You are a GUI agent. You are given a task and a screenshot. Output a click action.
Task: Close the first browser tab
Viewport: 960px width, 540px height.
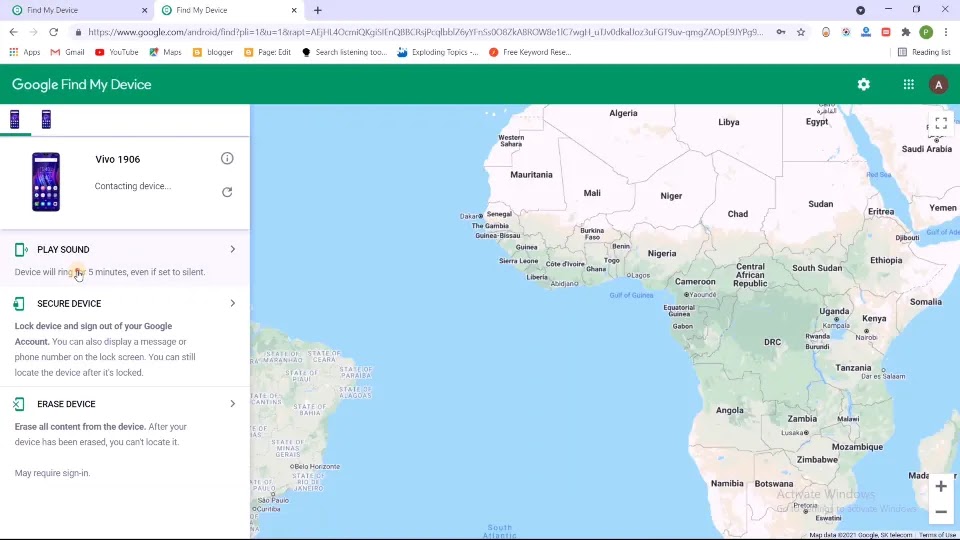pos(144,10)
